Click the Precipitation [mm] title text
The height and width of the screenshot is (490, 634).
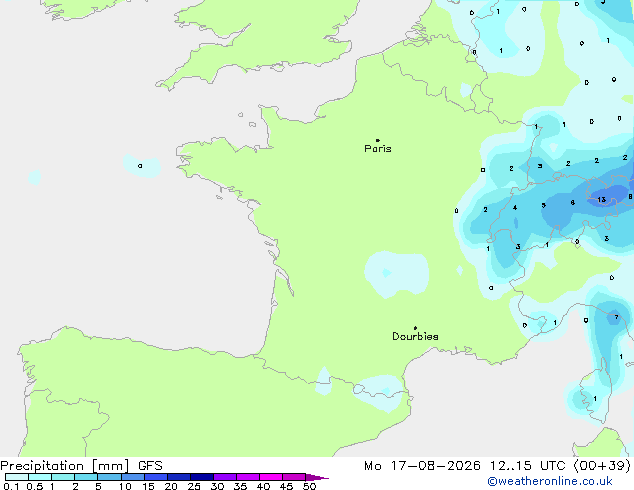(65, 466)
